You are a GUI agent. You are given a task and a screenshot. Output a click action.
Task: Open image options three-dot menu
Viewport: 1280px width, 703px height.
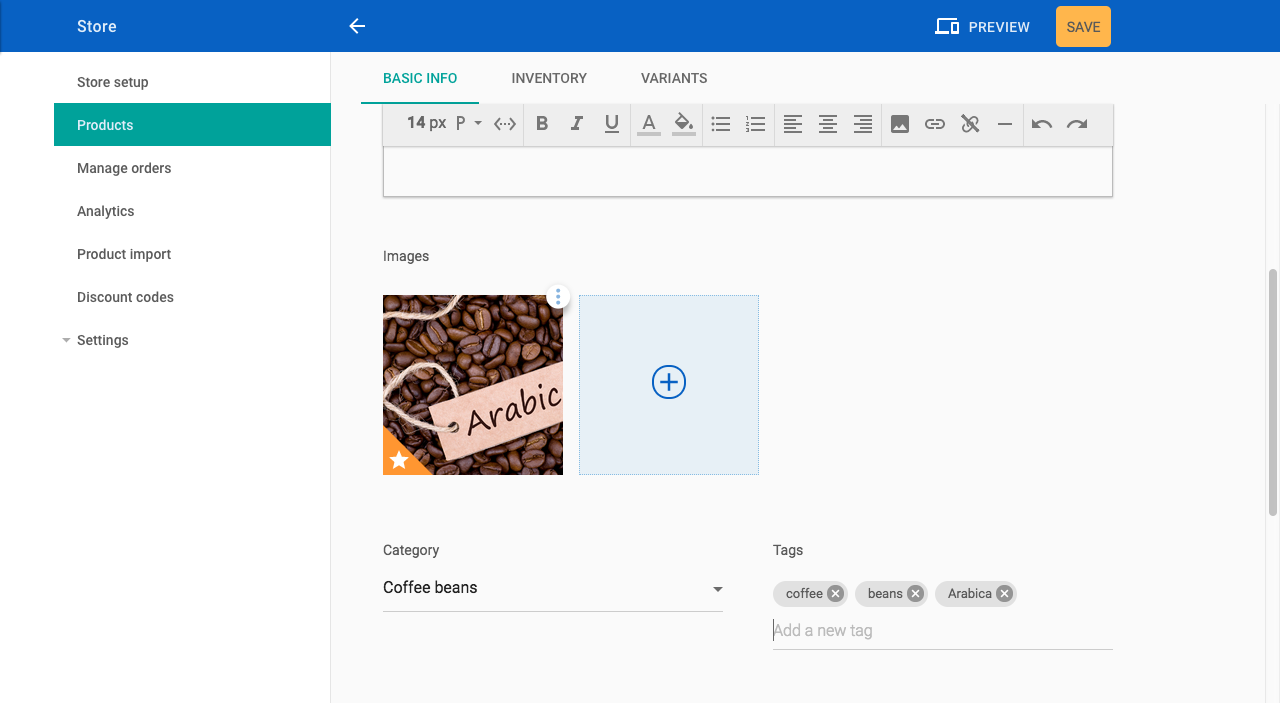pyautogui.click(x=558, y=296)
